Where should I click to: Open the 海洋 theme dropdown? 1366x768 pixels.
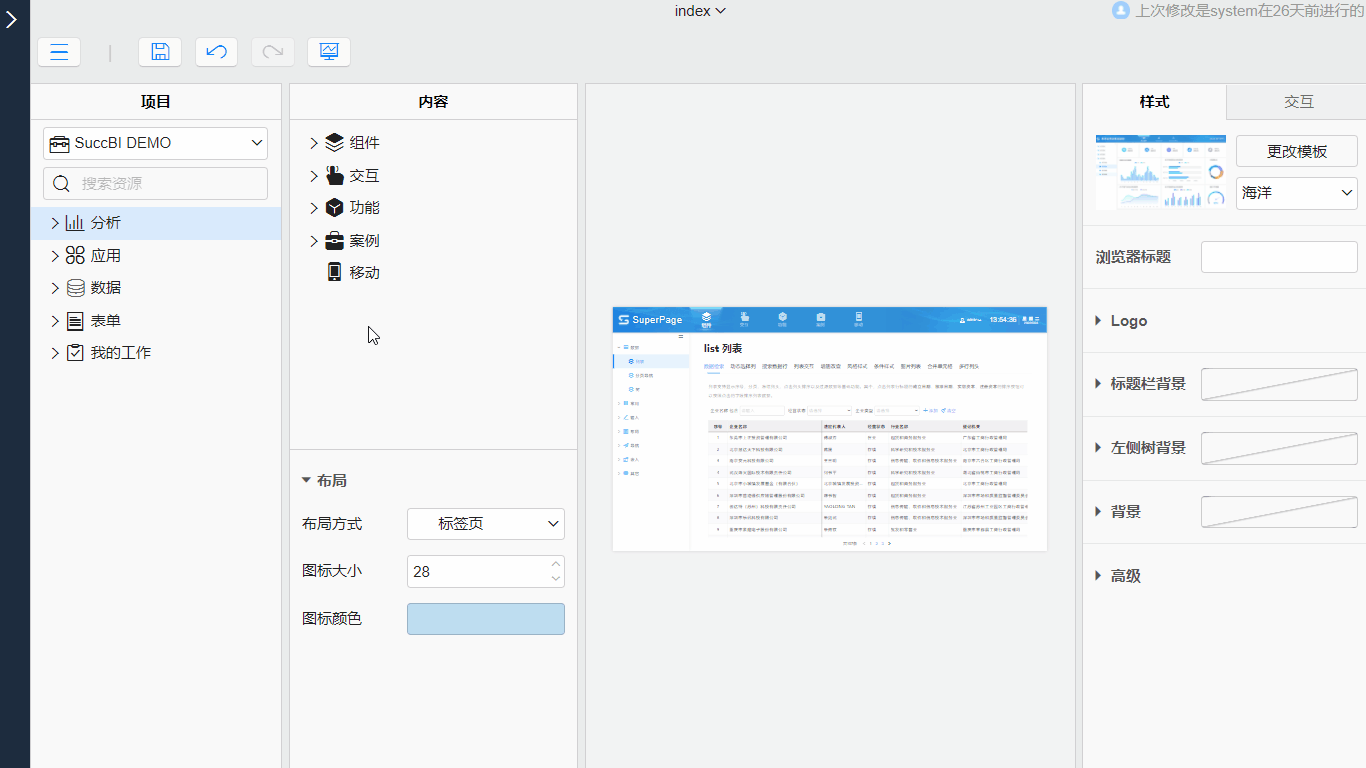[x=1296, y=193]
